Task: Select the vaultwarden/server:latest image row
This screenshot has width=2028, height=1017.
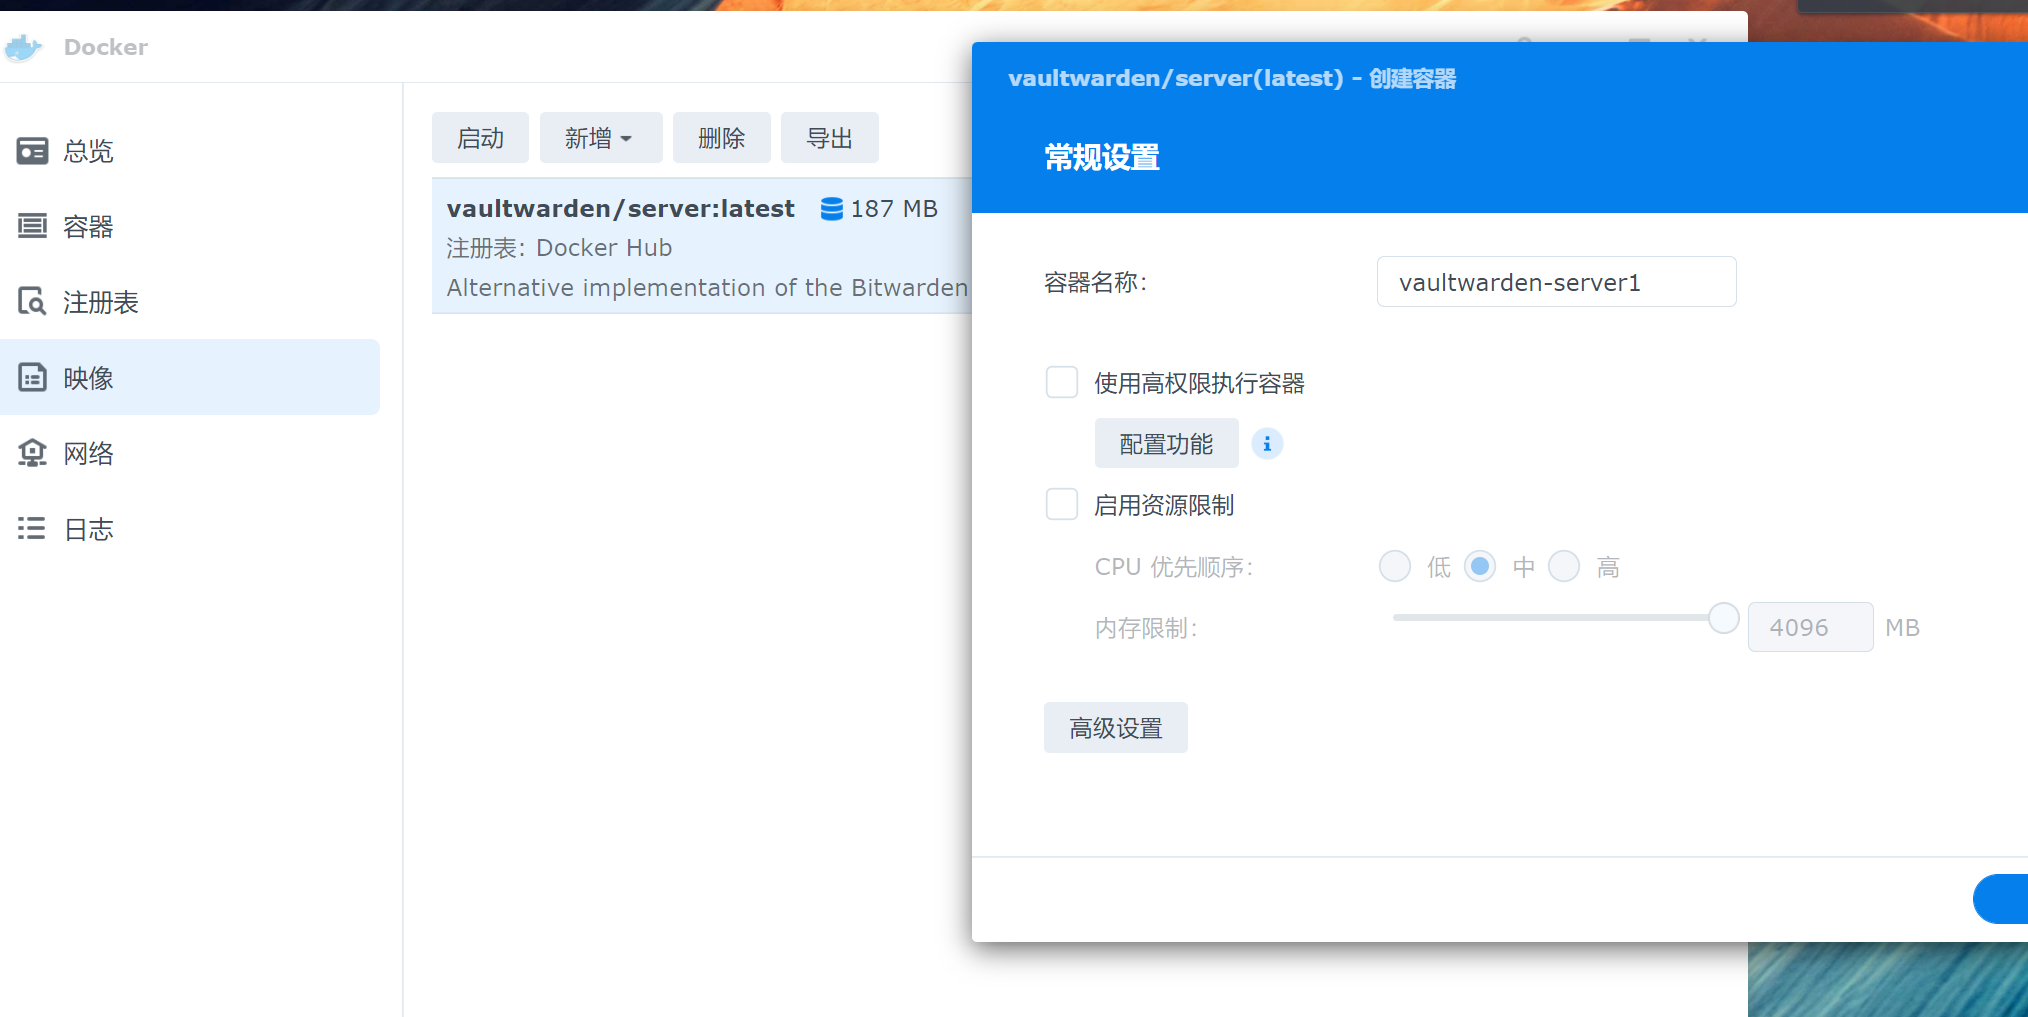Action: pos(702,246)
